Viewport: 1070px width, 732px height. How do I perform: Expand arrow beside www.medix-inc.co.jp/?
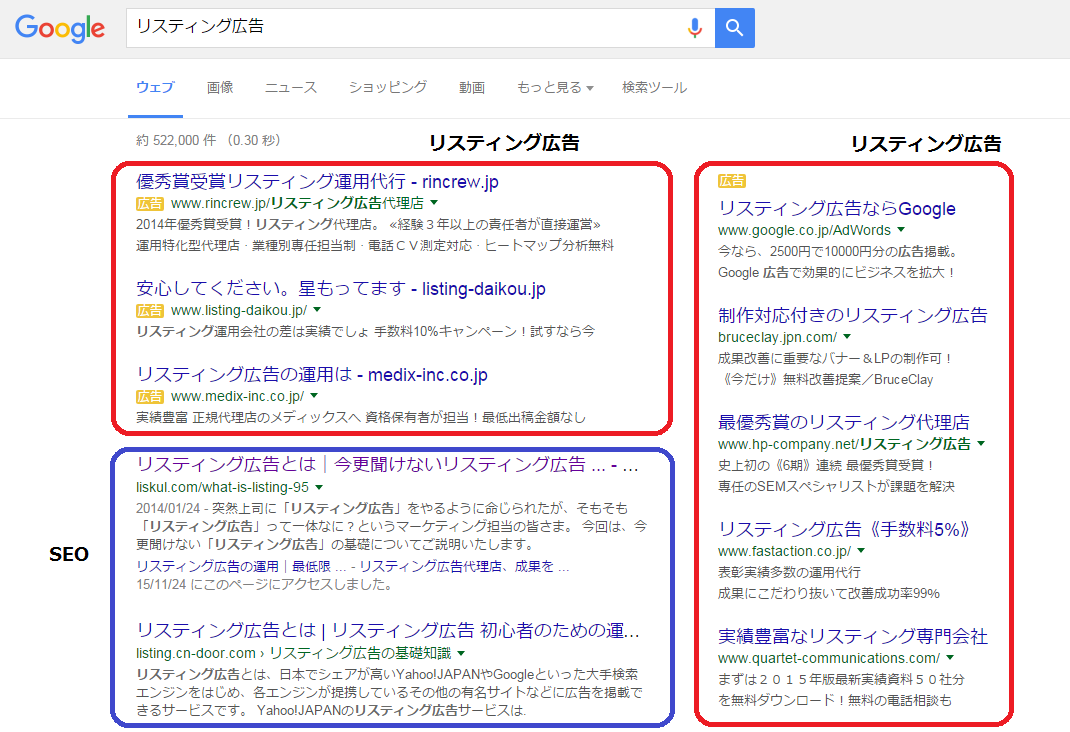[314, 396]
